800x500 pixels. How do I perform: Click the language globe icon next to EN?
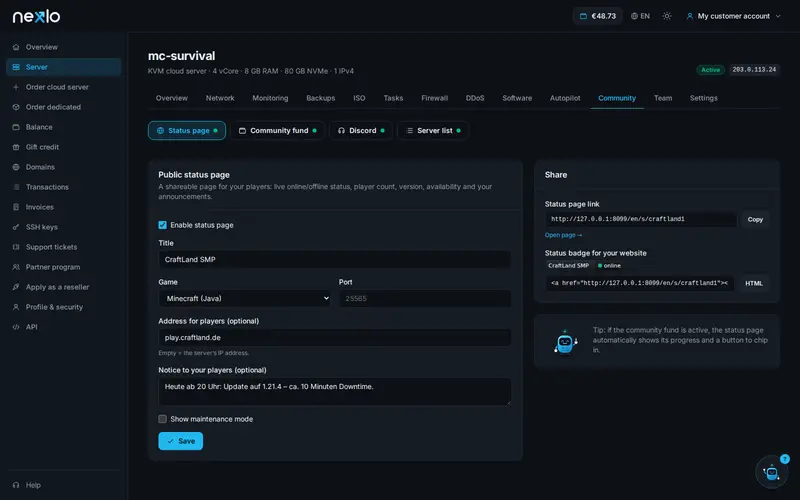coord(634,16)
